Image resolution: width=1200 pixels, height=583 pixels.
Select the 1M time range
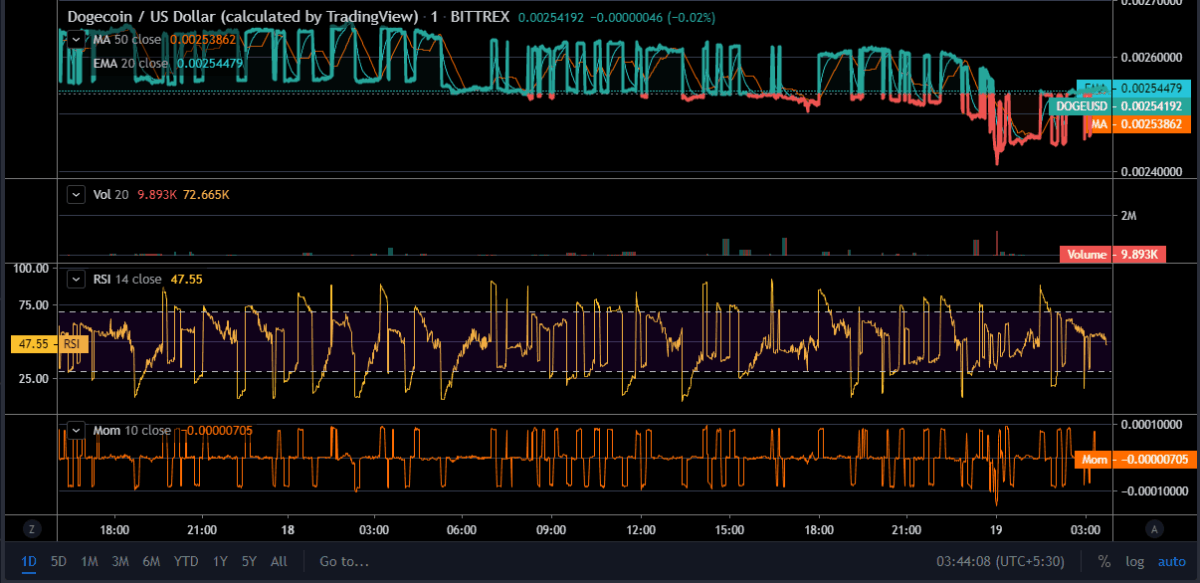point(89,561)
